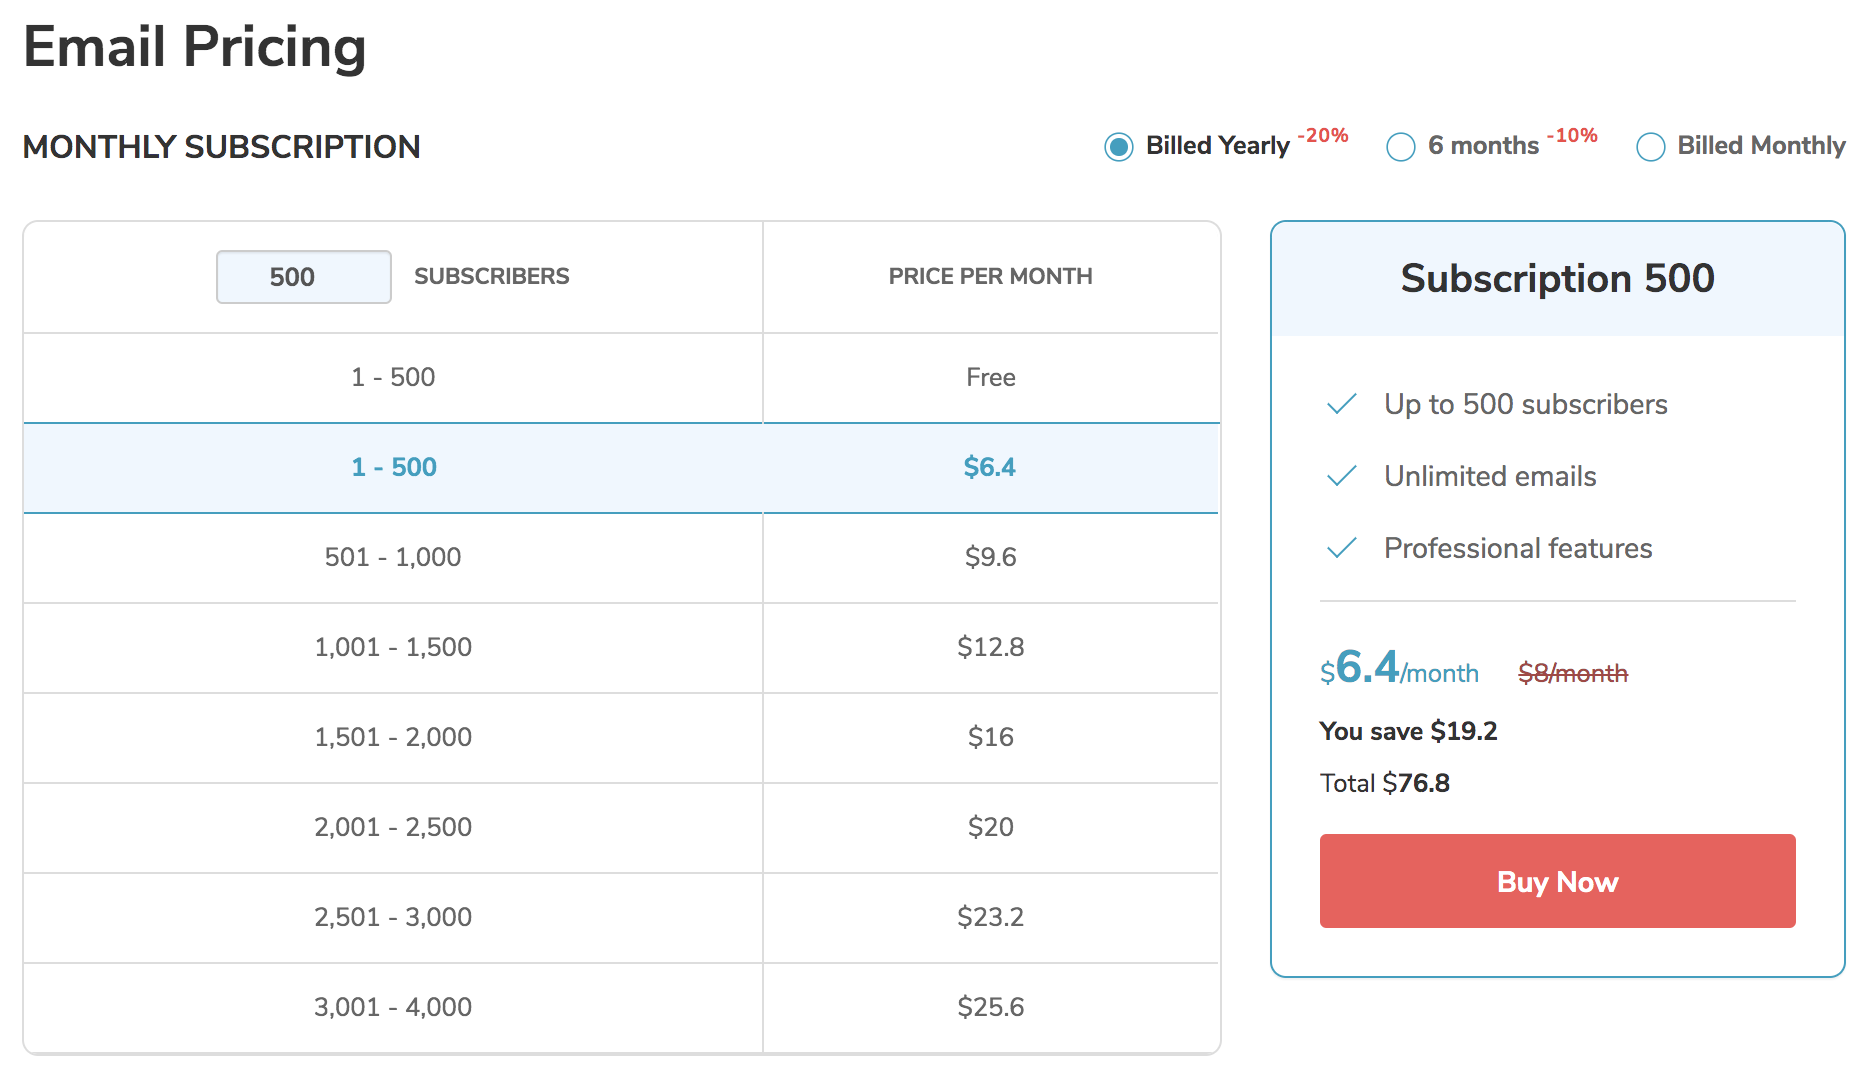Click the $20 price cell
This screenshot has height=1074, width=1874.
click(990, 827)
